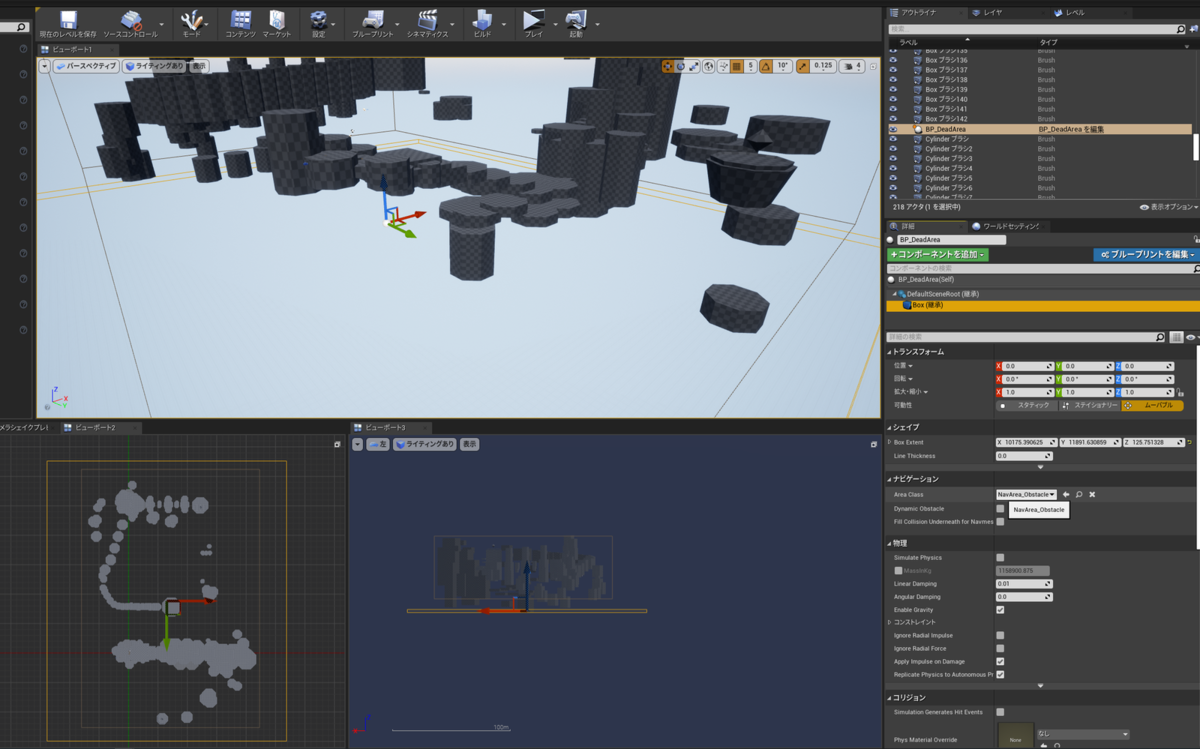This screenshot has height=749, width=1200.
Task: Click the Lit (ライティングあり) button in viewport 1
Action: point(154,66)
